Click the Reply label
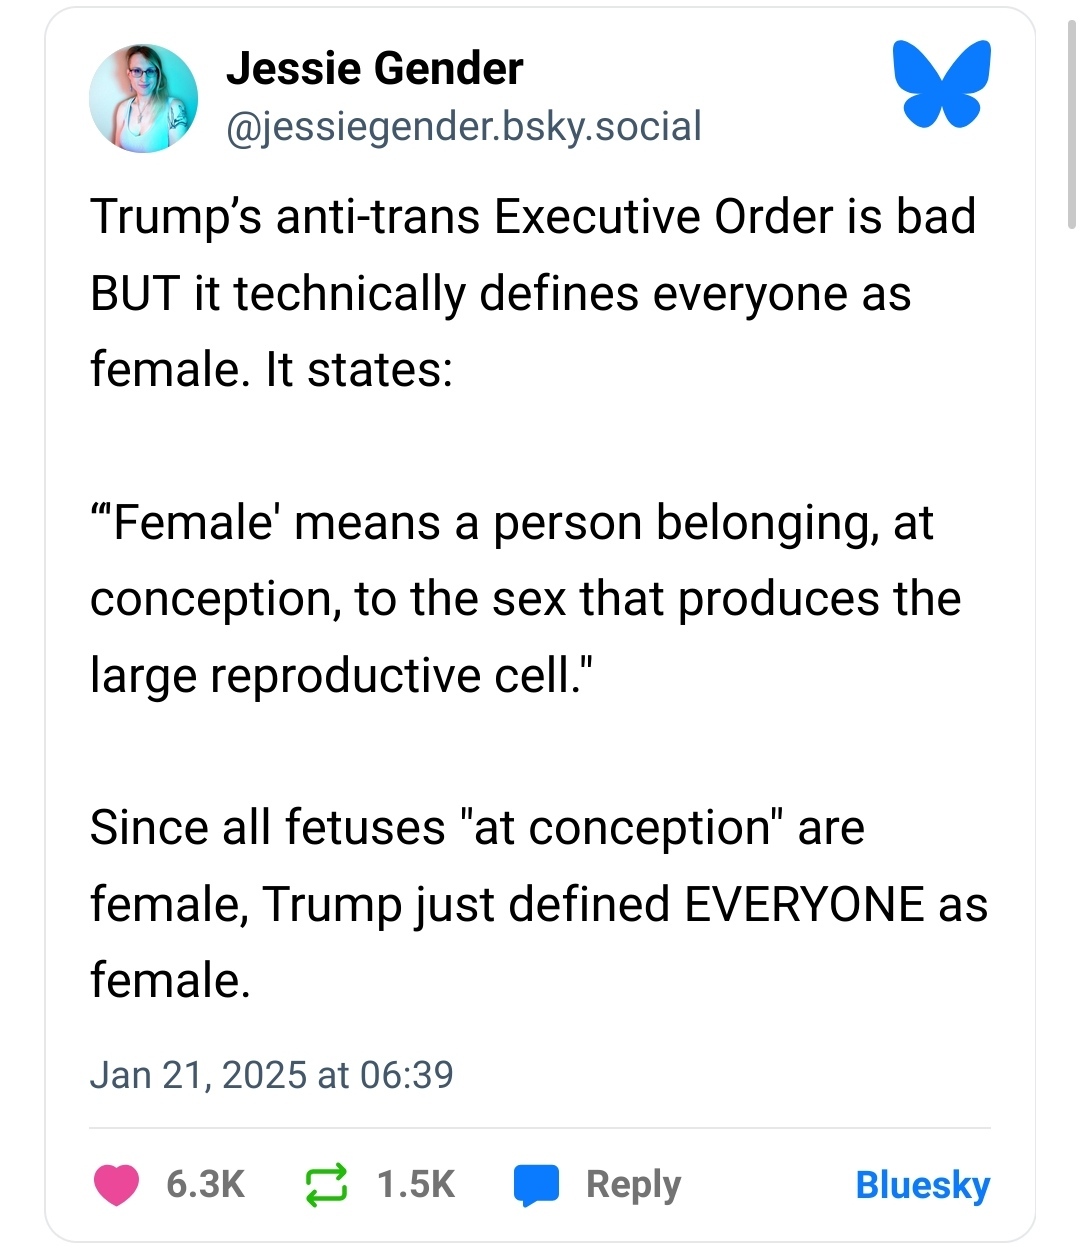This screenshot has height=1250, width=1080. pos(633,1185)
